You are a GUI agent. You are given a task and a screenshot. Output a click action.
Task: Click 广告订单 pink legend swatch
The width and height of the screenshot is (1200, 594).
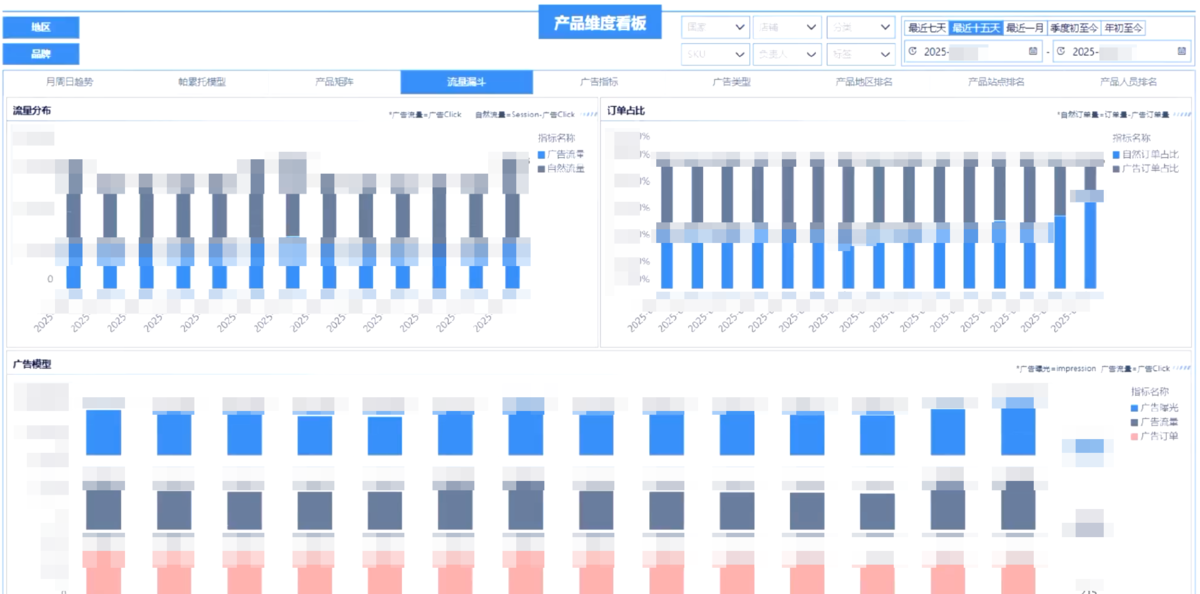[x=1134, y=436]
